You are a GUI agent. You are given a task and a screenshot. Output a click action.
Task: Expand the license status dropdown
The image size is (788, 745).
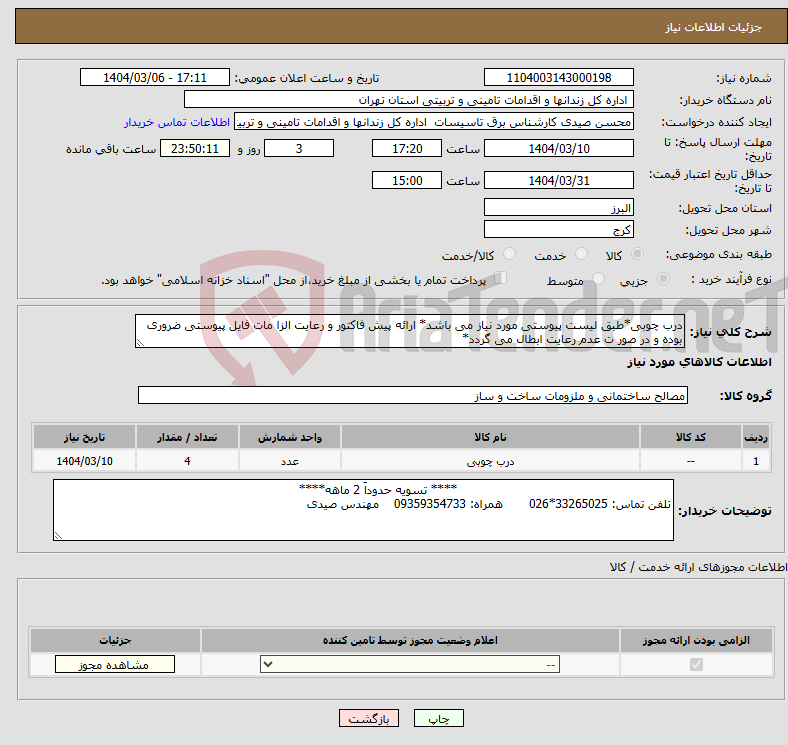pyautogui.click(x=410, y=665)
